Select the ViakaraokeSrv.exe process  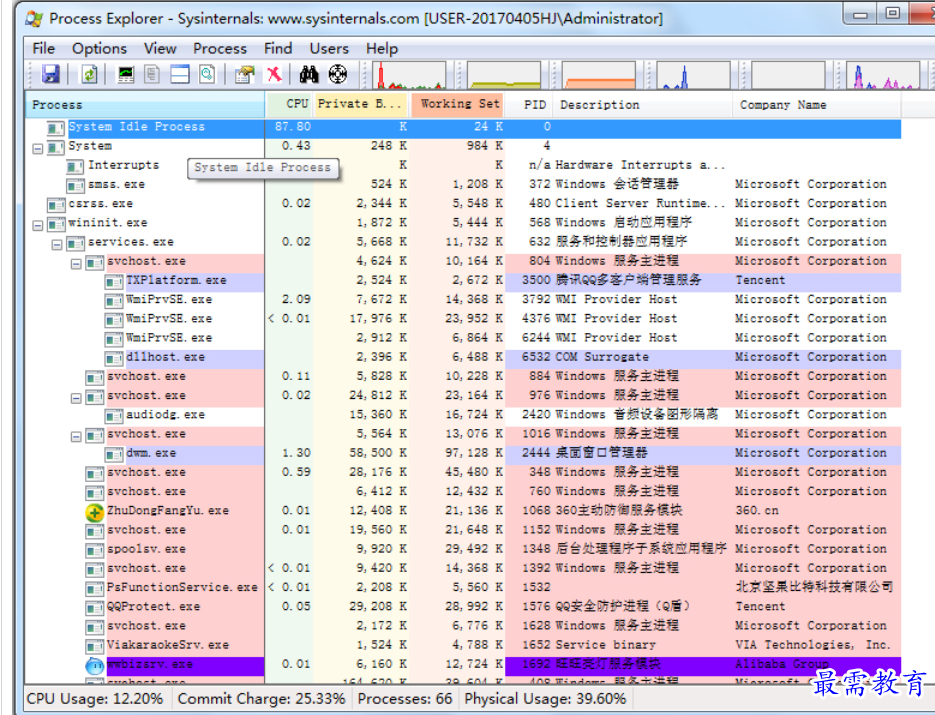pos(463,645)
